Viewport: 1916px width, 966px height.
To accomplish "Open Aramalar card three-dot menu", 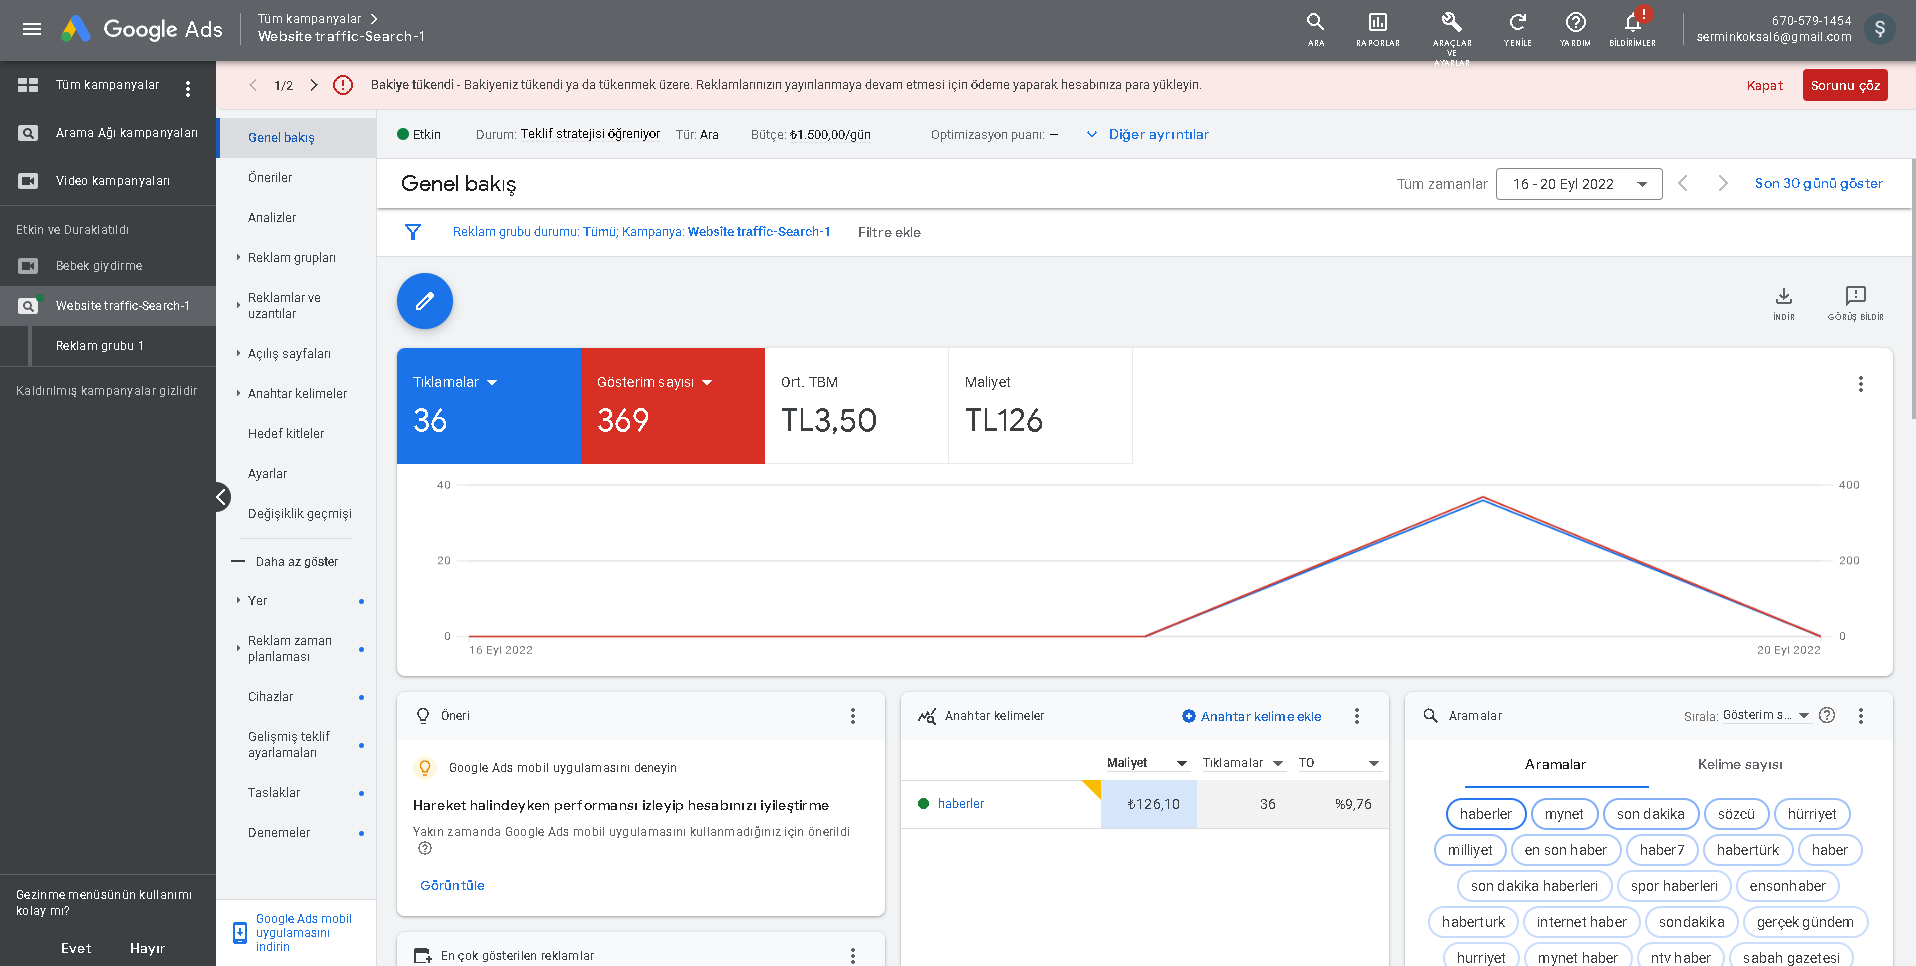I will 1861,716.
